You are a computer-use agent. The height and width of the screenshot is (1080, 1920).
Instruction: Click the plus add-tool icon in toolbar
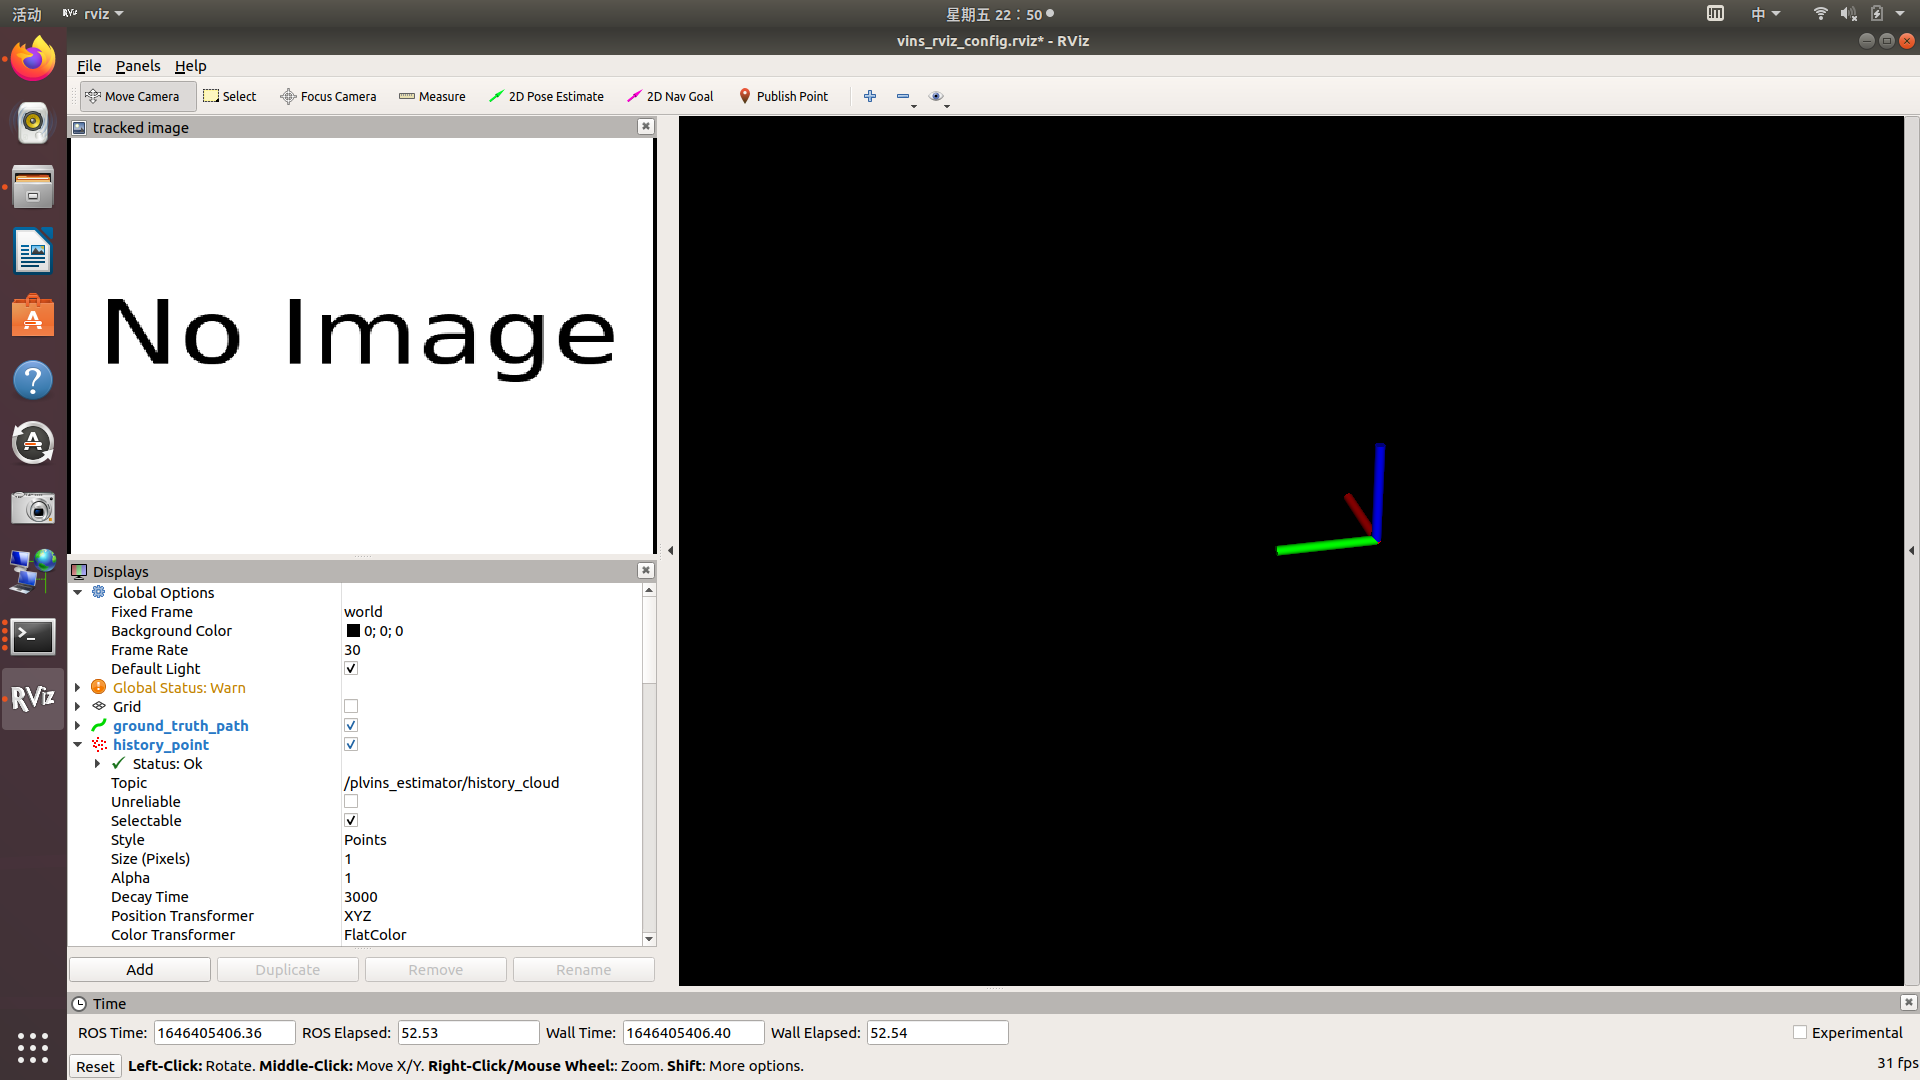coord(870,96)
